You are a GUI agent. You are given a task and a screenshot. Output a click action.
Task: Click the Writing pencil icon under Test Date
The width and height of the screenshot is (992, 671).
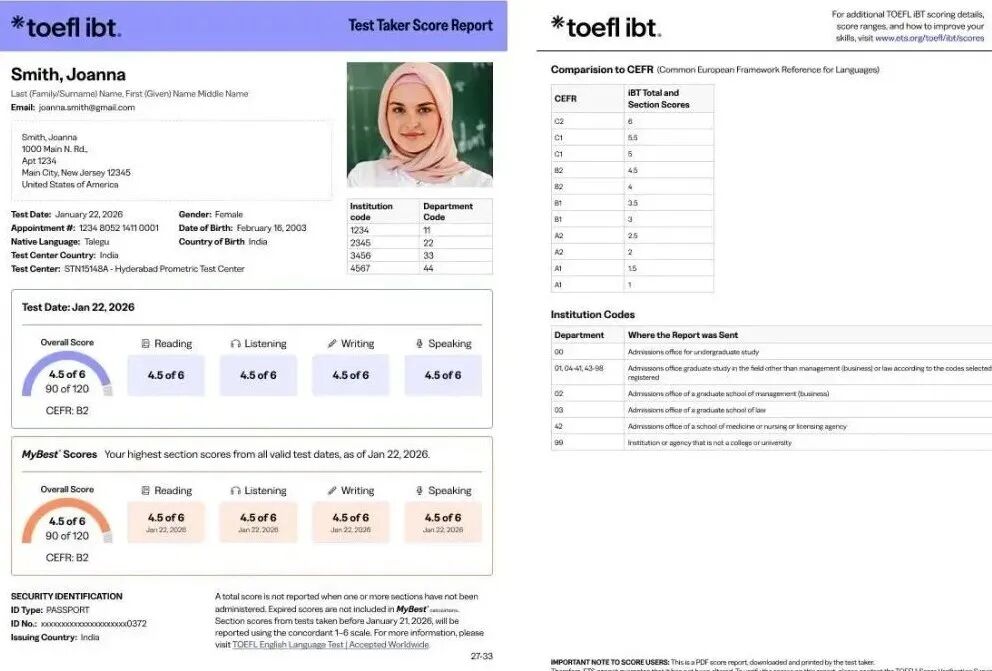pos(332,343)
